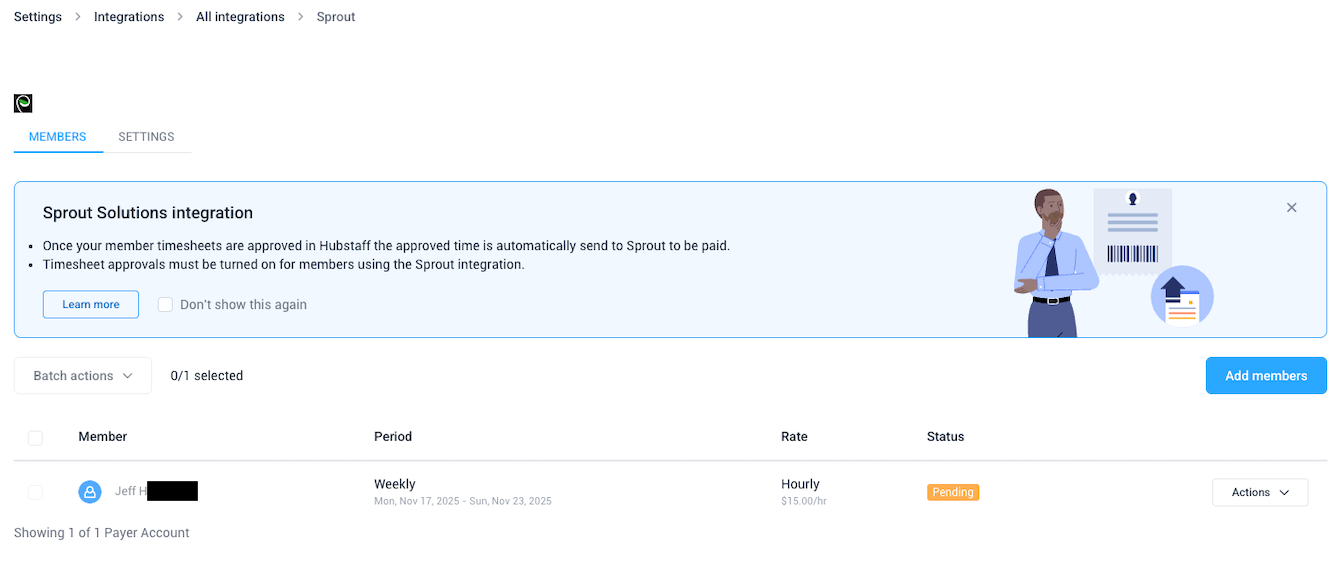Click the Learn more button
Viewport: 1339px width, 564px height.
point(91,305)
